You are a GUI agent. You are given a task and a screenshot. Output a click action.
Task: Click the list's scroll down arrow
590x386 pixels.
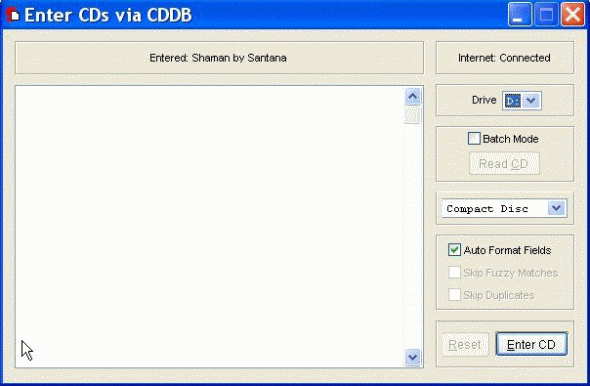(412, 357)
